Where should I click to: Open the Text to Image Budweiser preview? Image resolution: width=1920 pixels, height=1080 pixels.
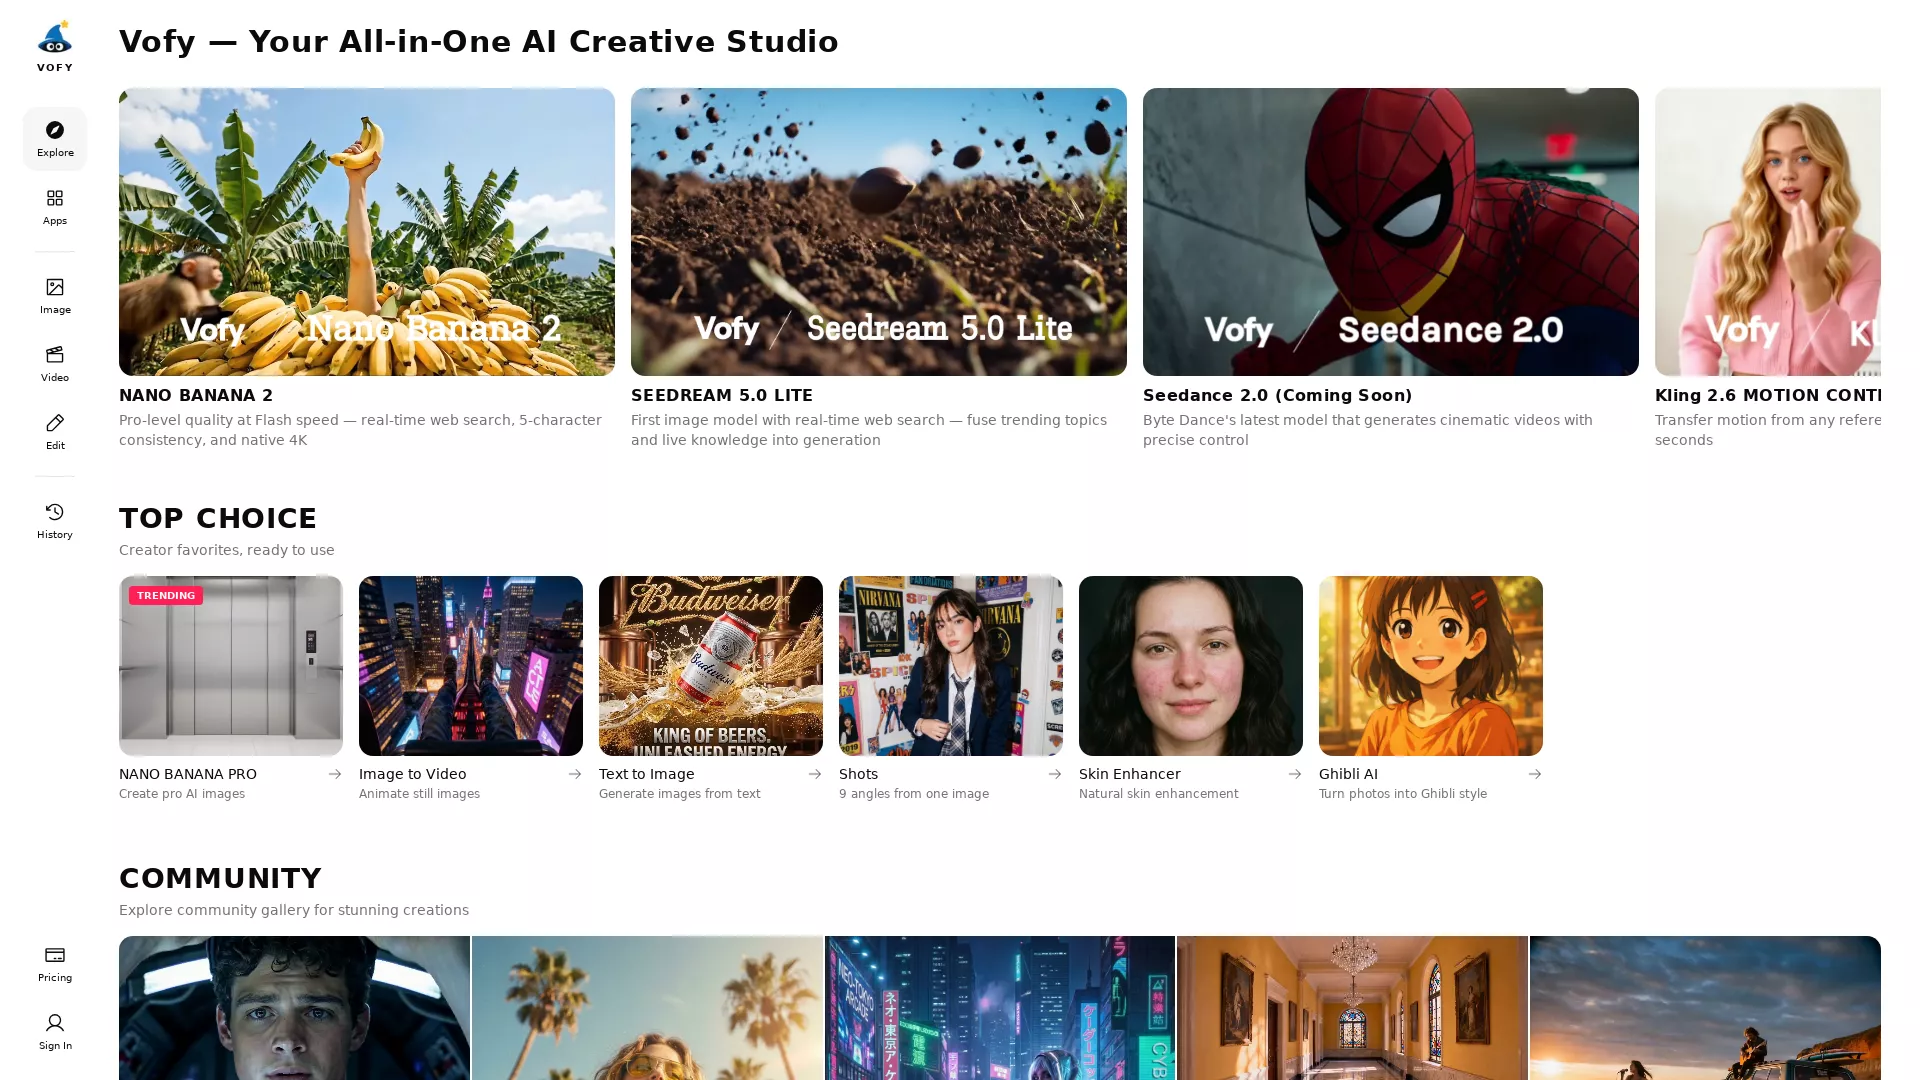coord(710,665)
